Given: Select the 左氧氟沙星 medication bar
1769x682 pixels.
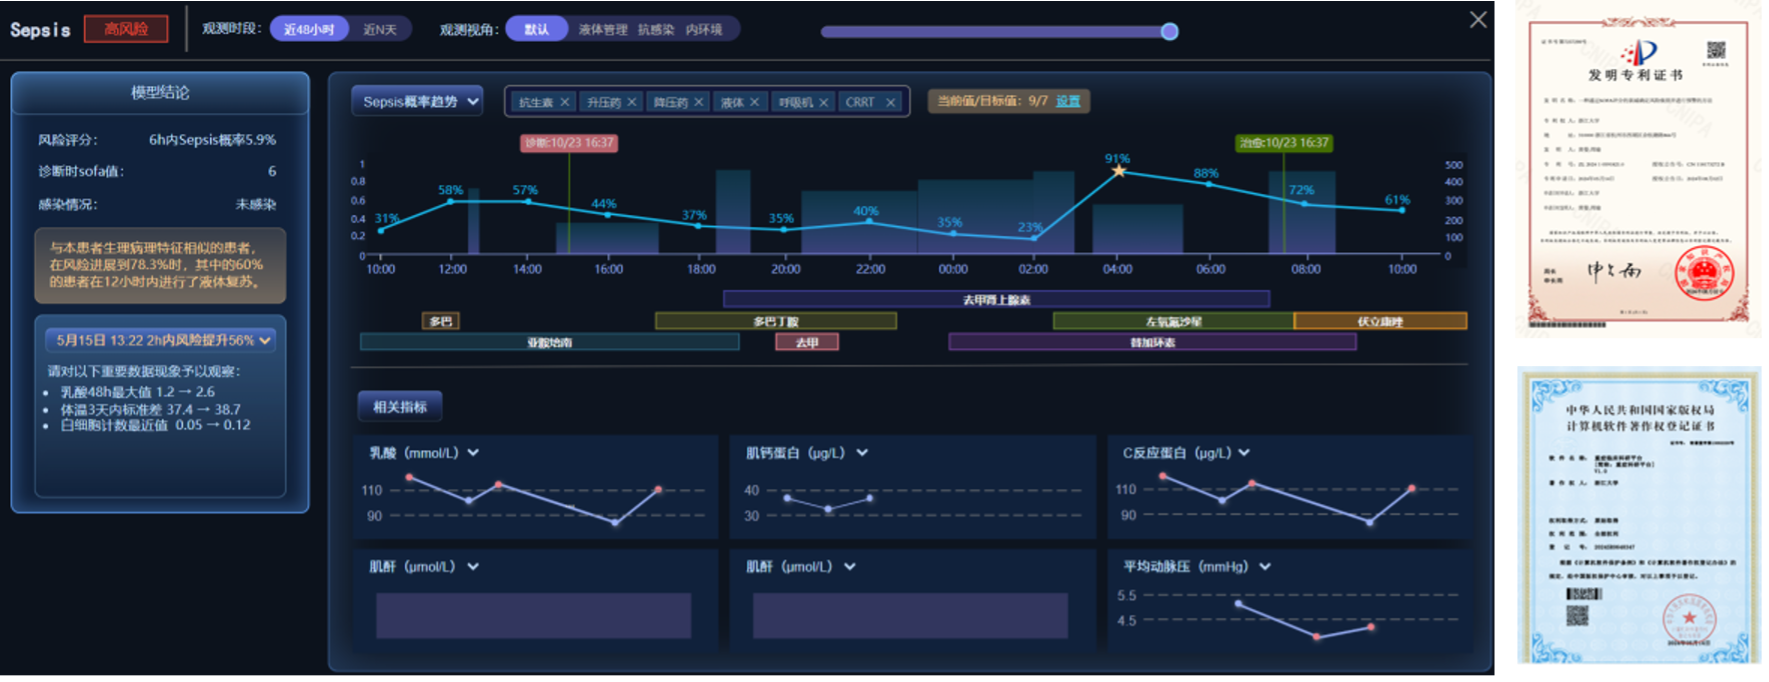Looking at the screenshot, I should pyautogui.click(x=1173, y=321).
